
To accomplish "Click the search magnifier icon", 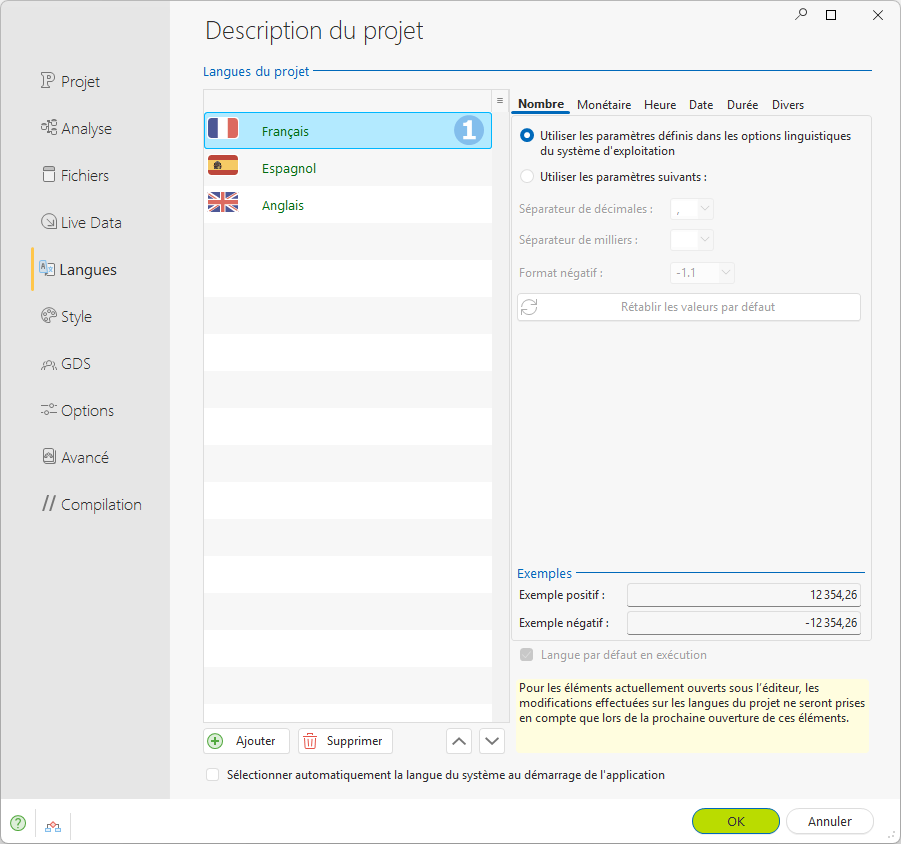I will point(801,14).
